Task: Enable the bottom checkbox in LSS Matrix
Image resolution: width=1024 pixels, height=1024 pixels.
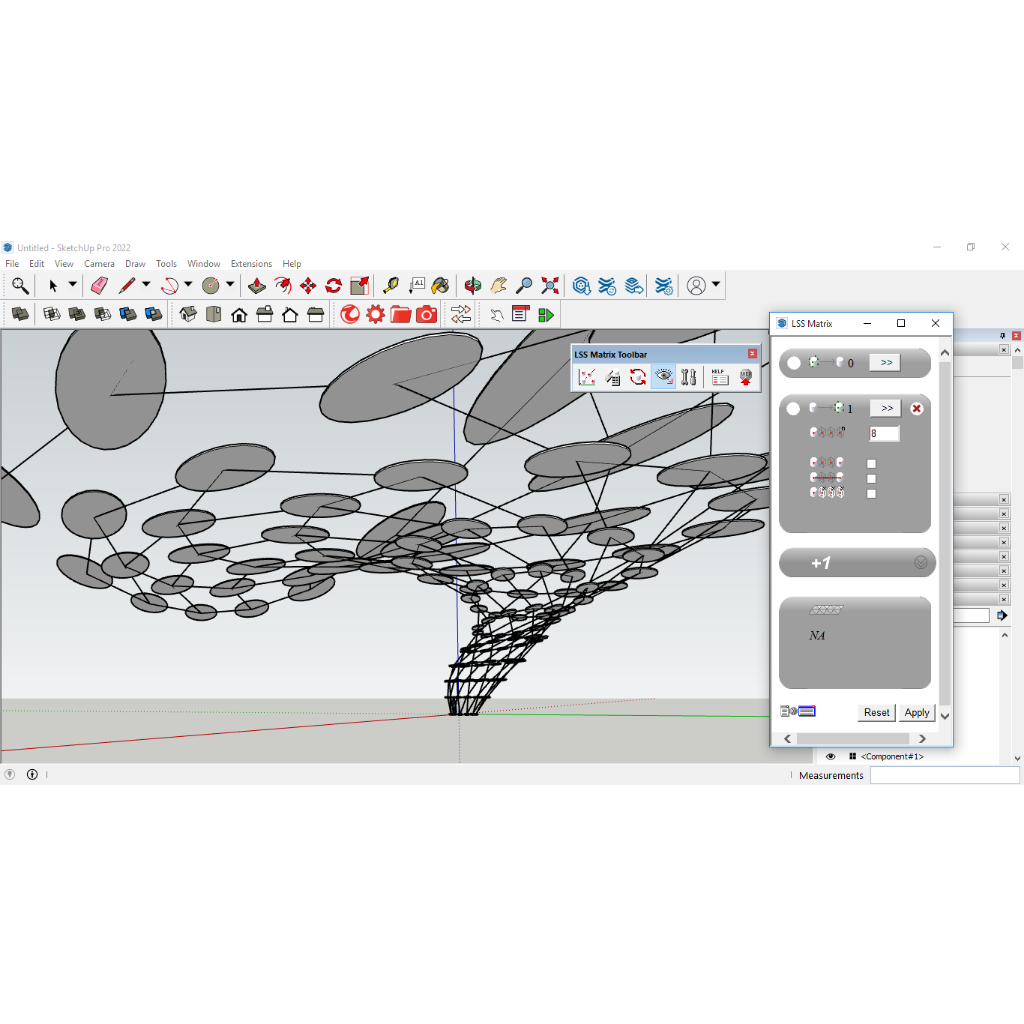Action: pos(871,493)
